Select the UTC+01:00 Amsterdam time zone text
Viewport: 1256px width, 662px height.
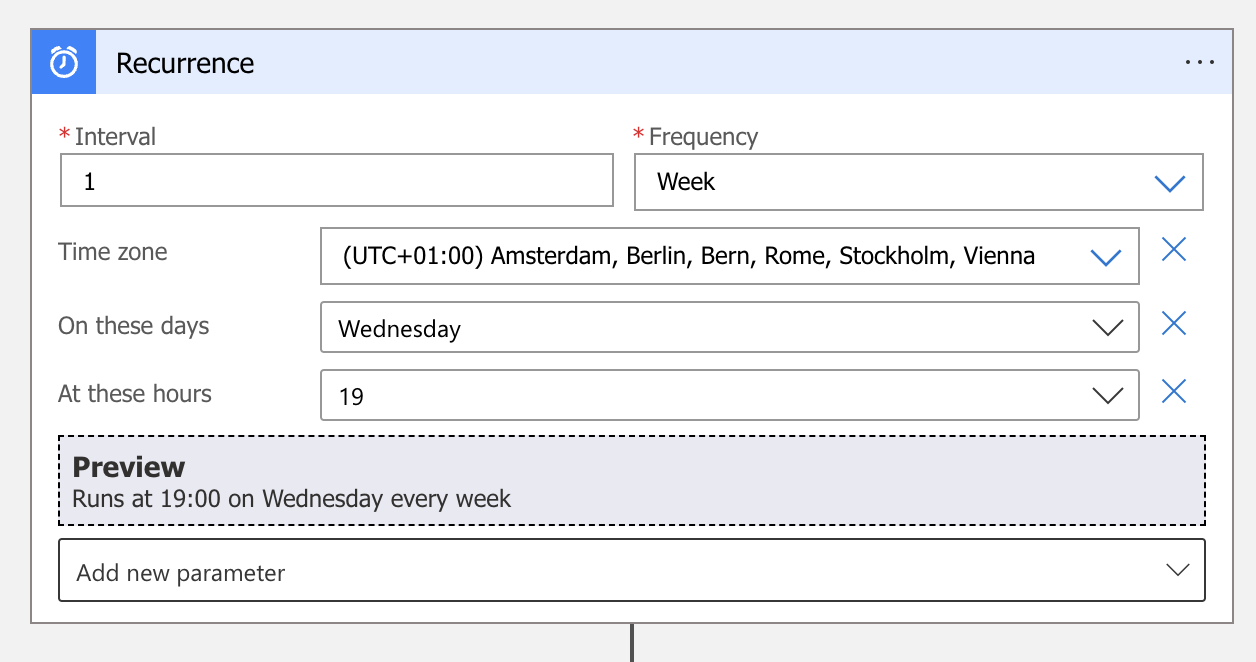[x=688, y=256]
